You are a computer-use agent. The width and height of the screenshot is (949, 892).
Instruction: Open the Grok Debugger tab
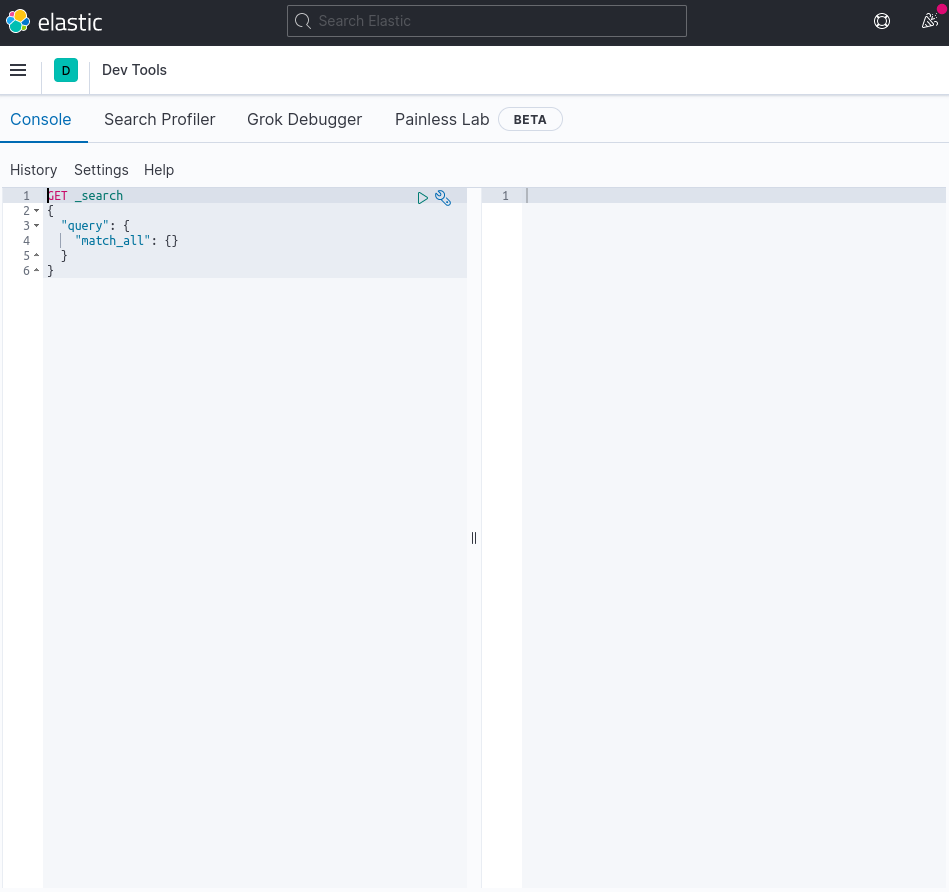point(304,119)
